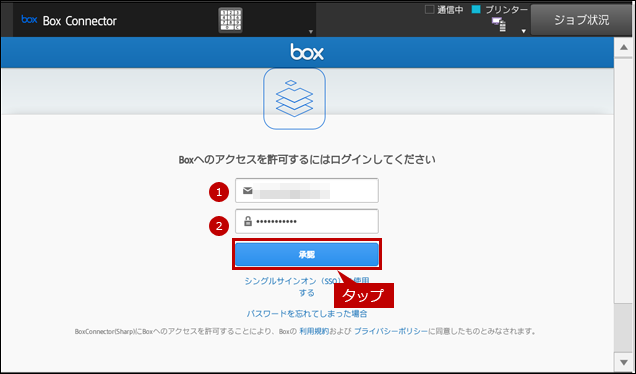Click the Boxへのアクセスを許可する login prompt text

tap(307, 159)
